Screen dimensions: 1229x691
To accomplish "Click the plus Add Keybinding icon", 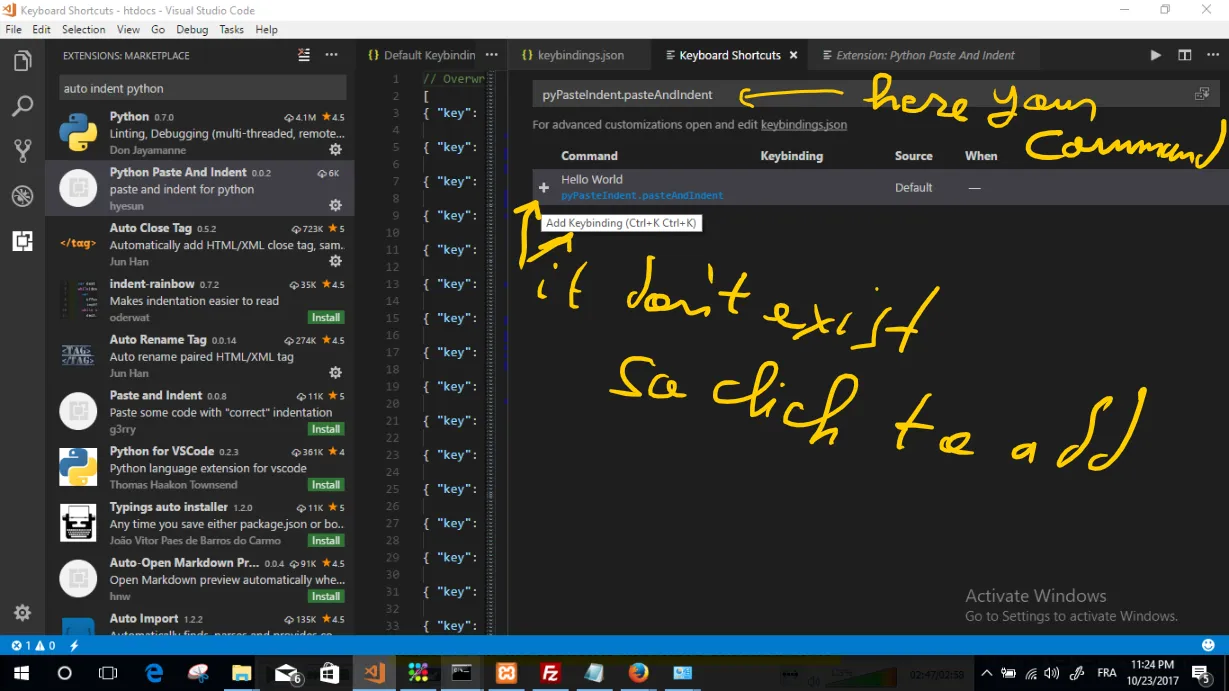I will pos(544,187).
